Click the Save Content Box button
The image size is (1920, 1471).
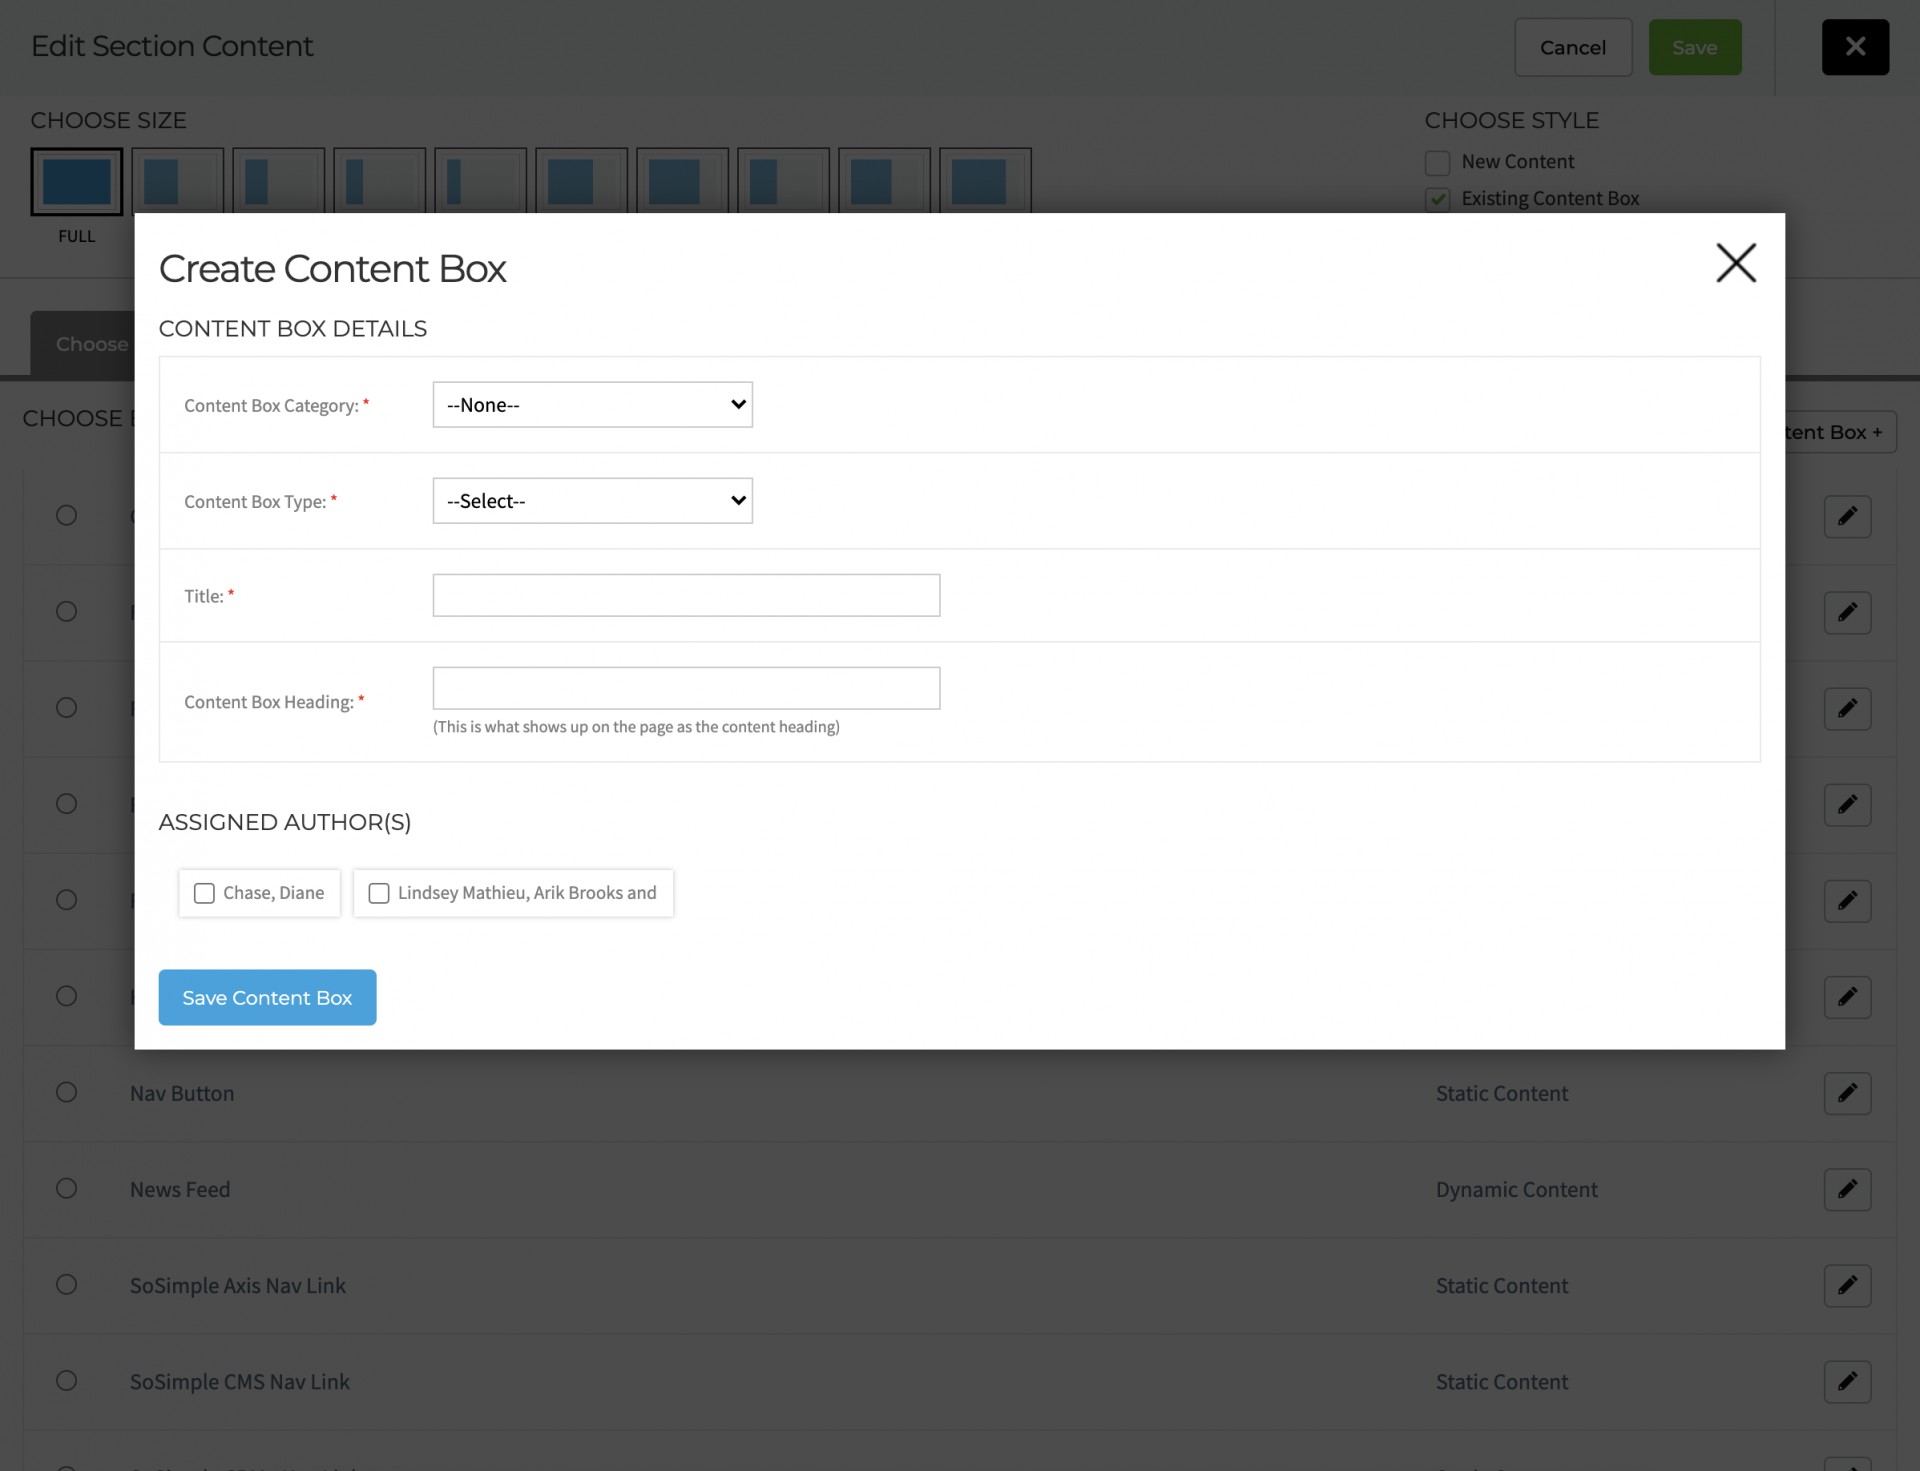tap(267, 997)
